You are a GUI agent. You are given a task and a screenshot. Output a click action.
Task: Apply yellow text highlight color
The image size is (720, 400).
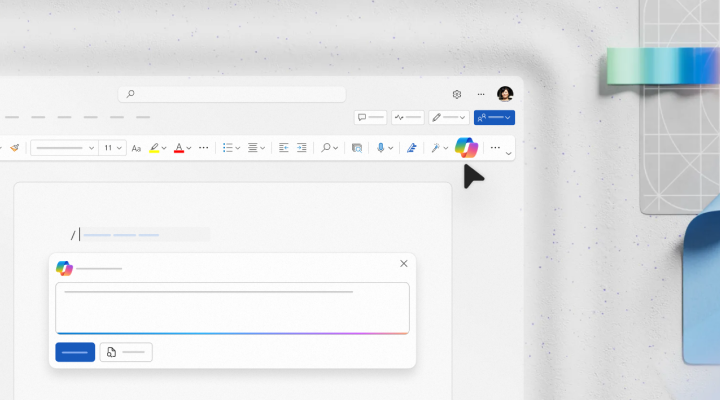tap(155, 148)
